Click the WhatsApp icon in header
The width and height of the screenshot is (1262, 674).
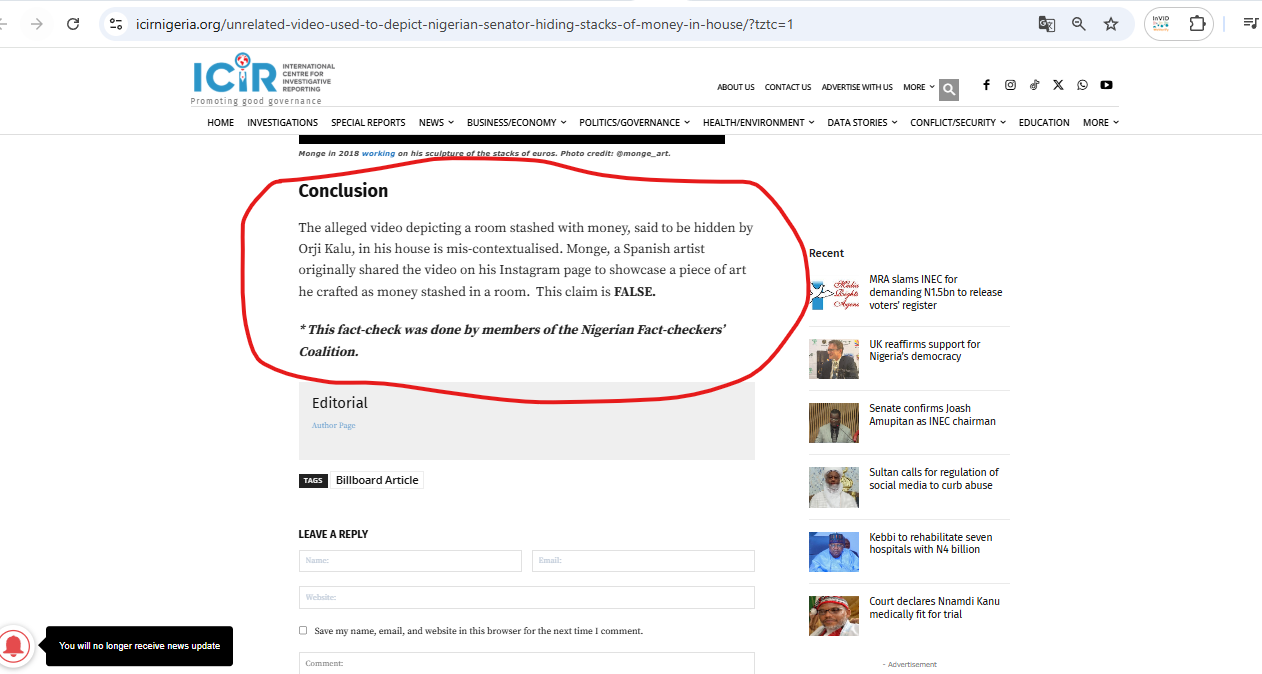tap(1082, 86)
